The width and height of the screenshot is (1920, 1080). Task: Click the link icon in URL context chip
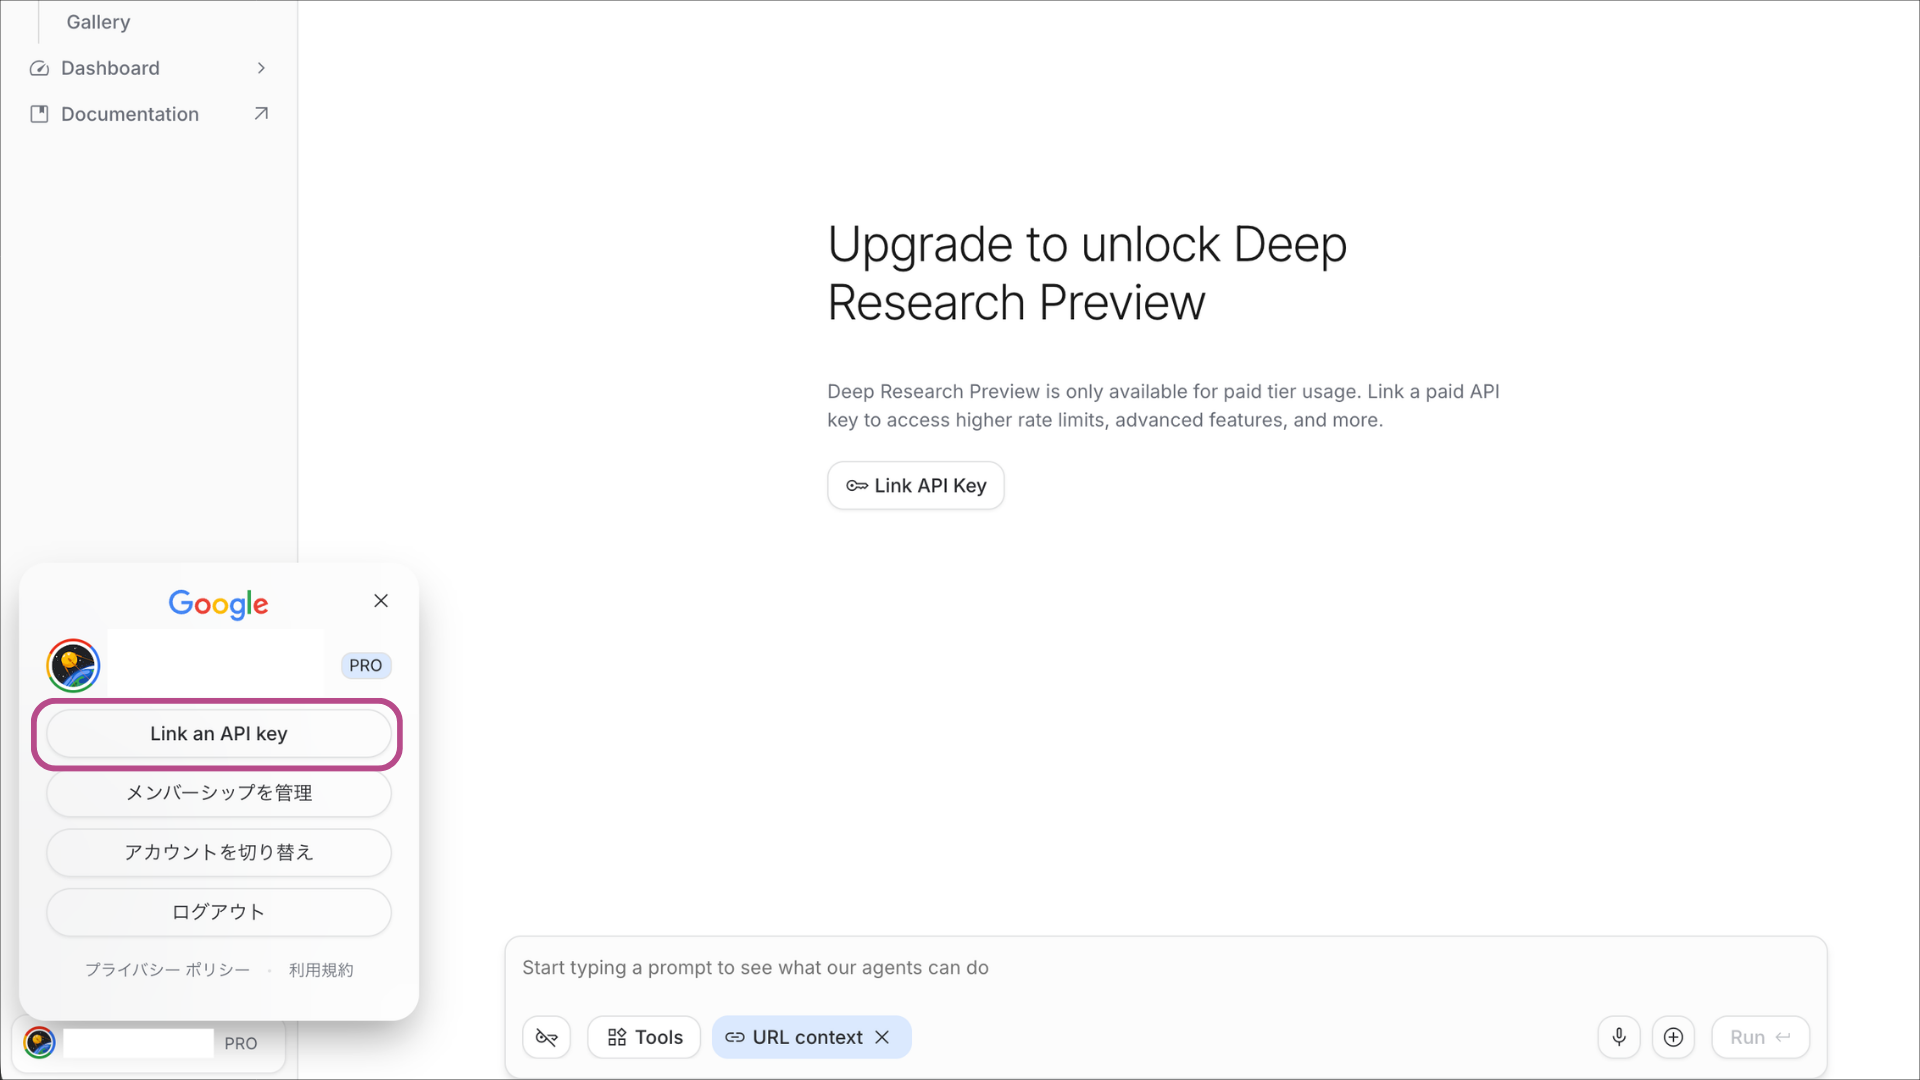(x=735, y=1038)
